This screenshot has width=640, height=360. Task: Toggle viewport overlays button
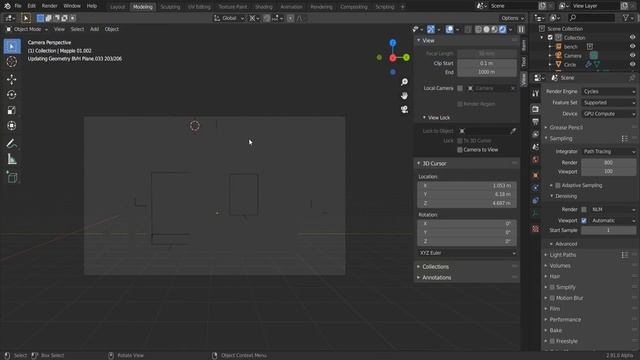tap(449, 29)
